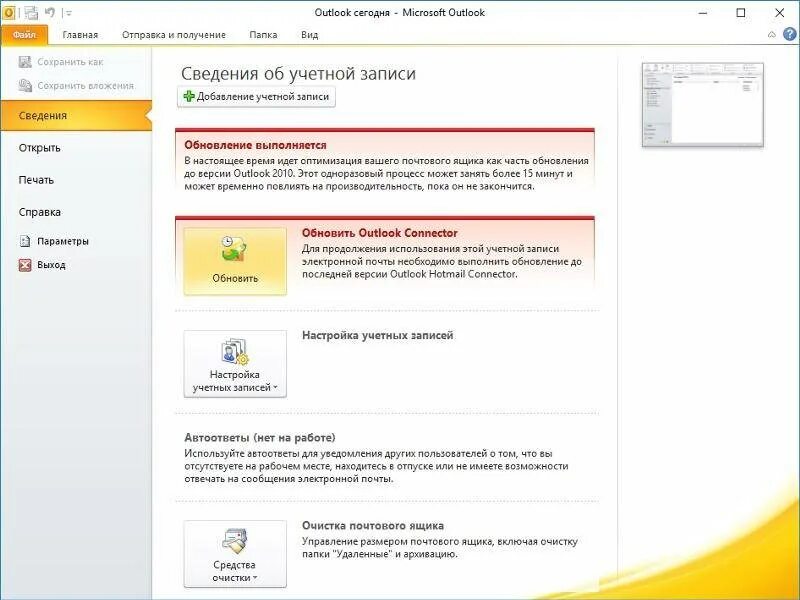Open the quick access toolbar customize dropdown

click(x=69, y=13)
